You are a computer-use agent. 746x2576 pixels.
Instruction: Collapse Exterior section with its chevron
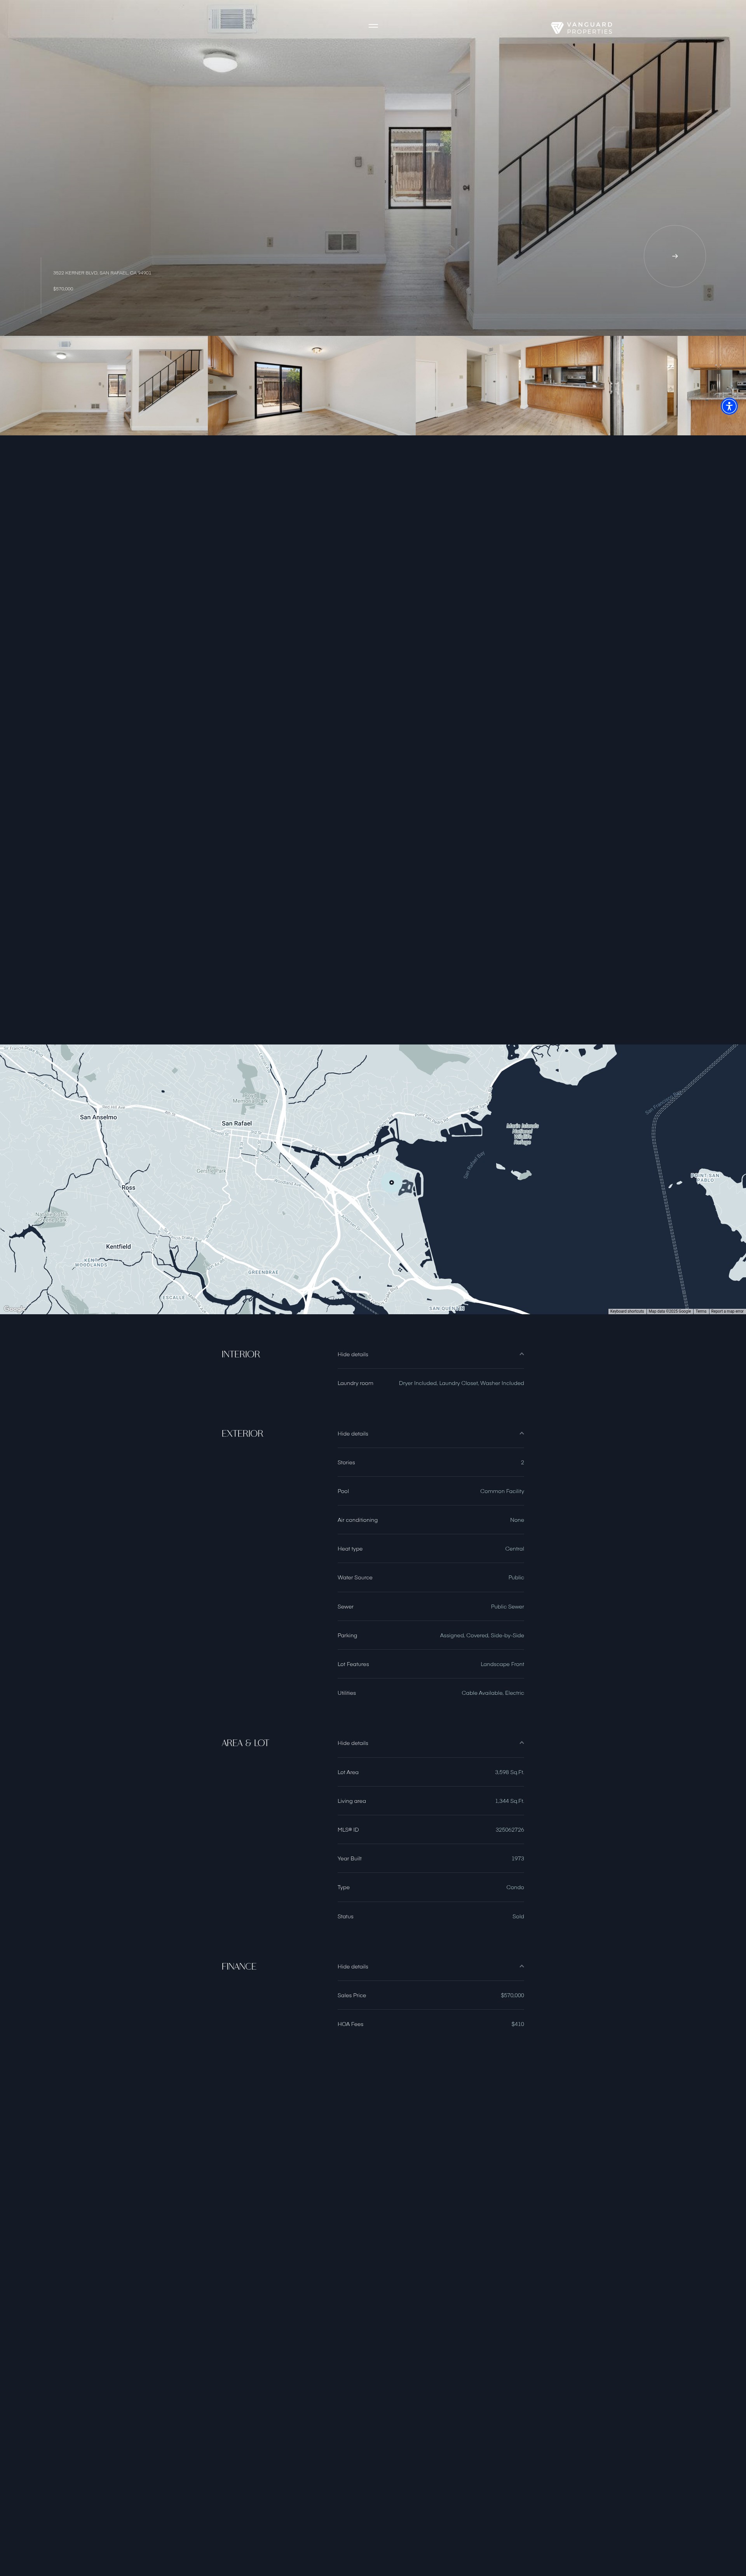(x=521, y=1433)
